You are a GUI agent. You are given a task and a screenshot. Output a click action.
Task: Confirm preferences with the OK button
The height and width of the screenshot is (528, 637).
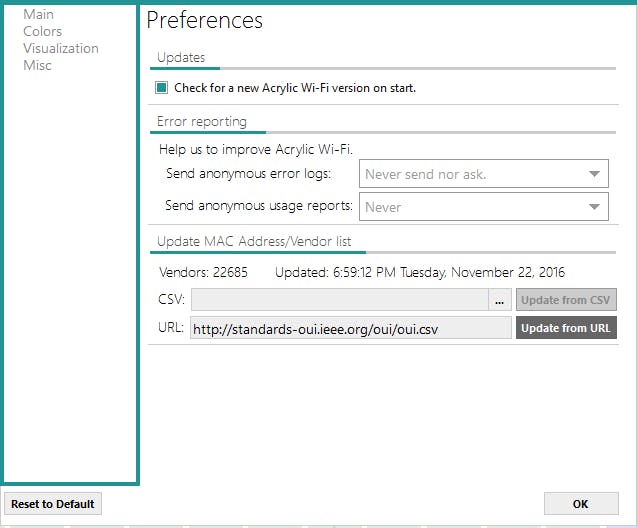(x=580, y=504)
